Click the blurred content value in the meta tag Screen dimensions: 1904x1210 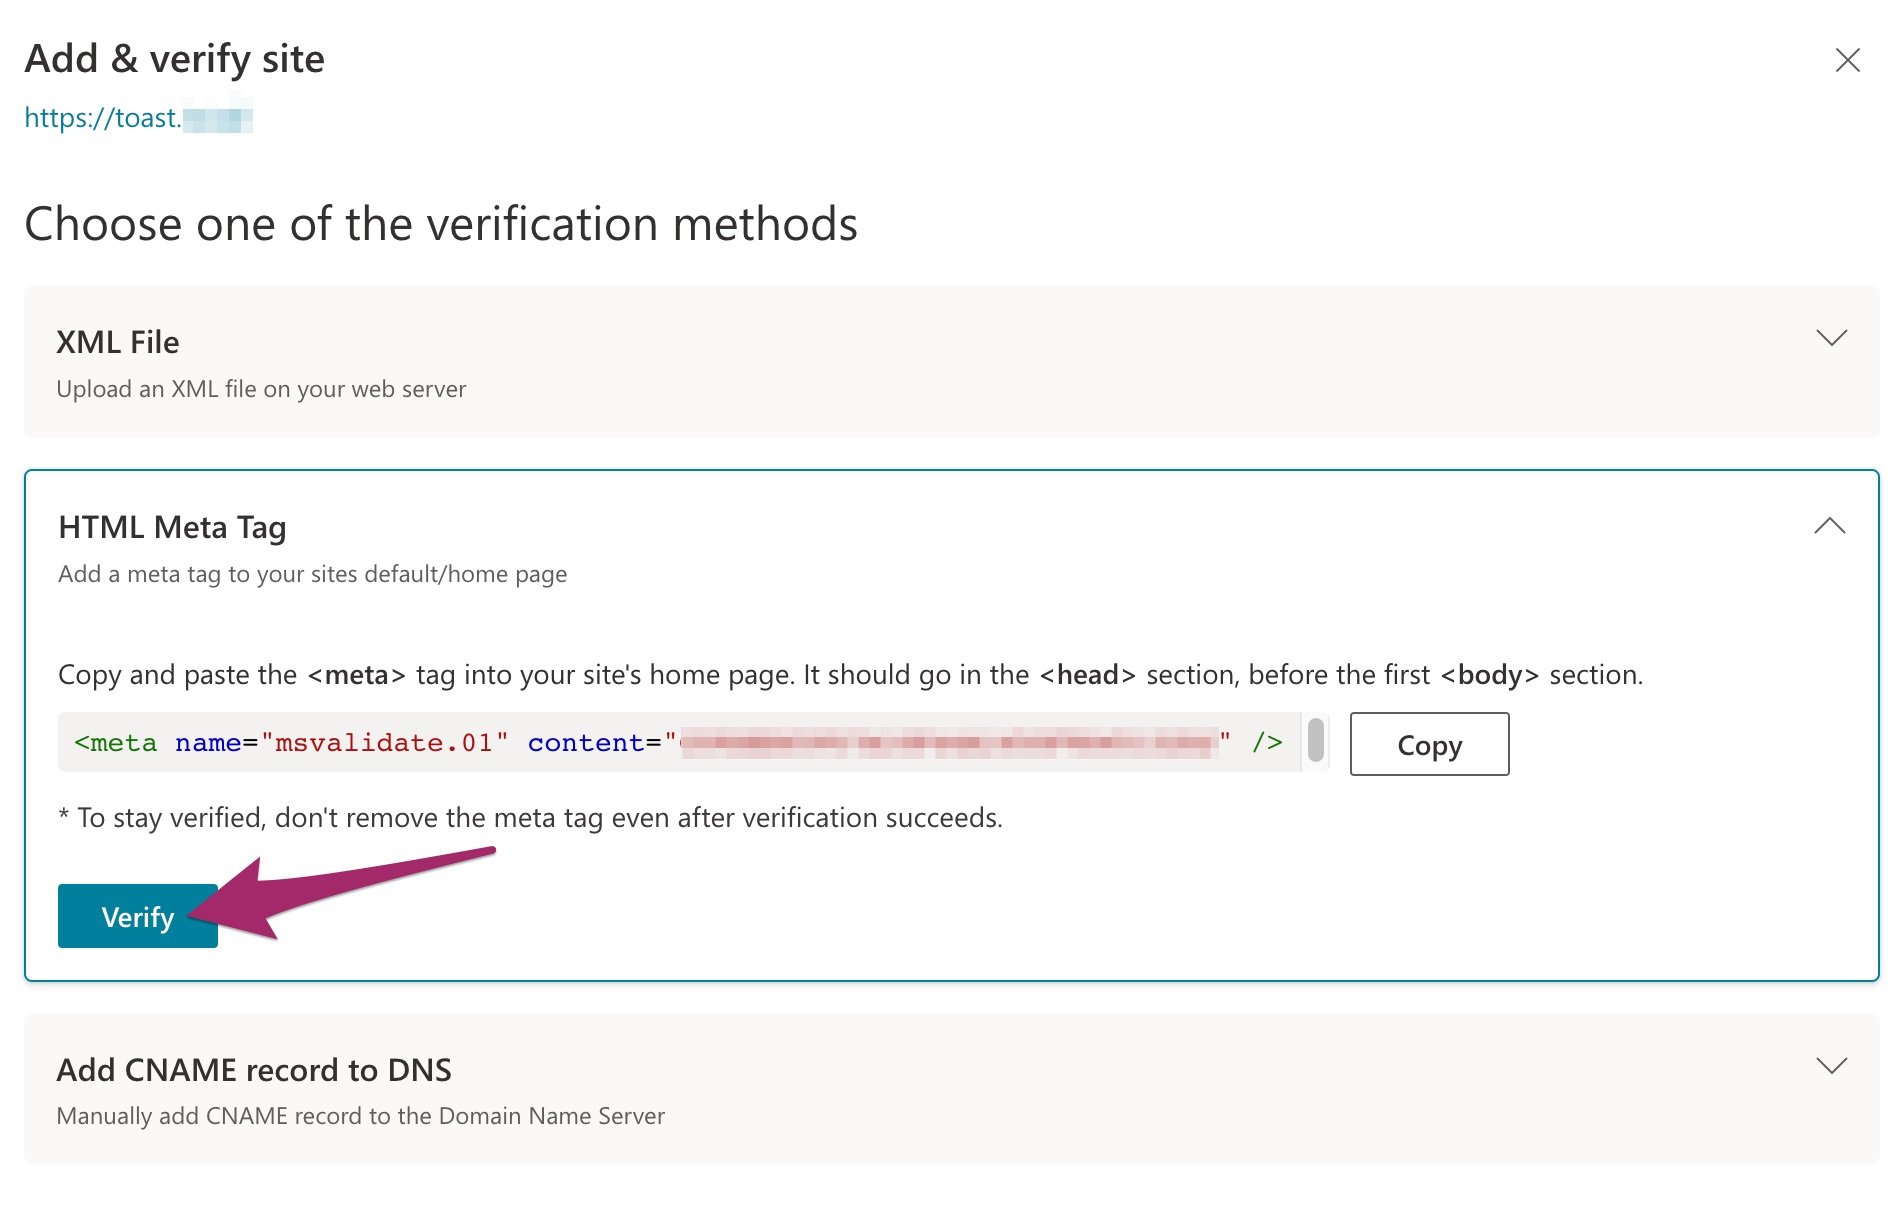(x=950, y=742)
